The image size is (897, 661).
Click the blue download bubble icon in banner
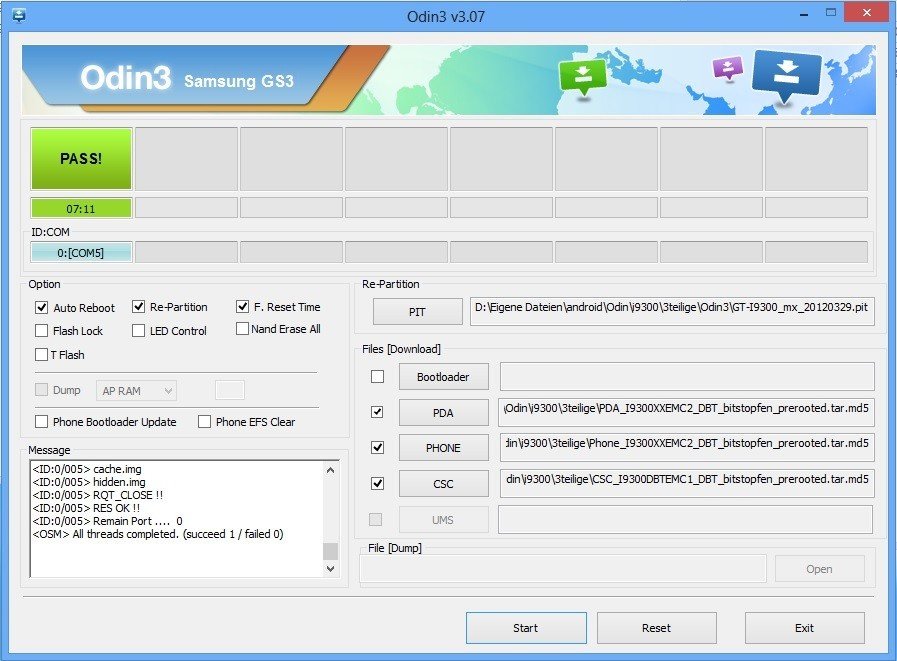pos(787,75)
